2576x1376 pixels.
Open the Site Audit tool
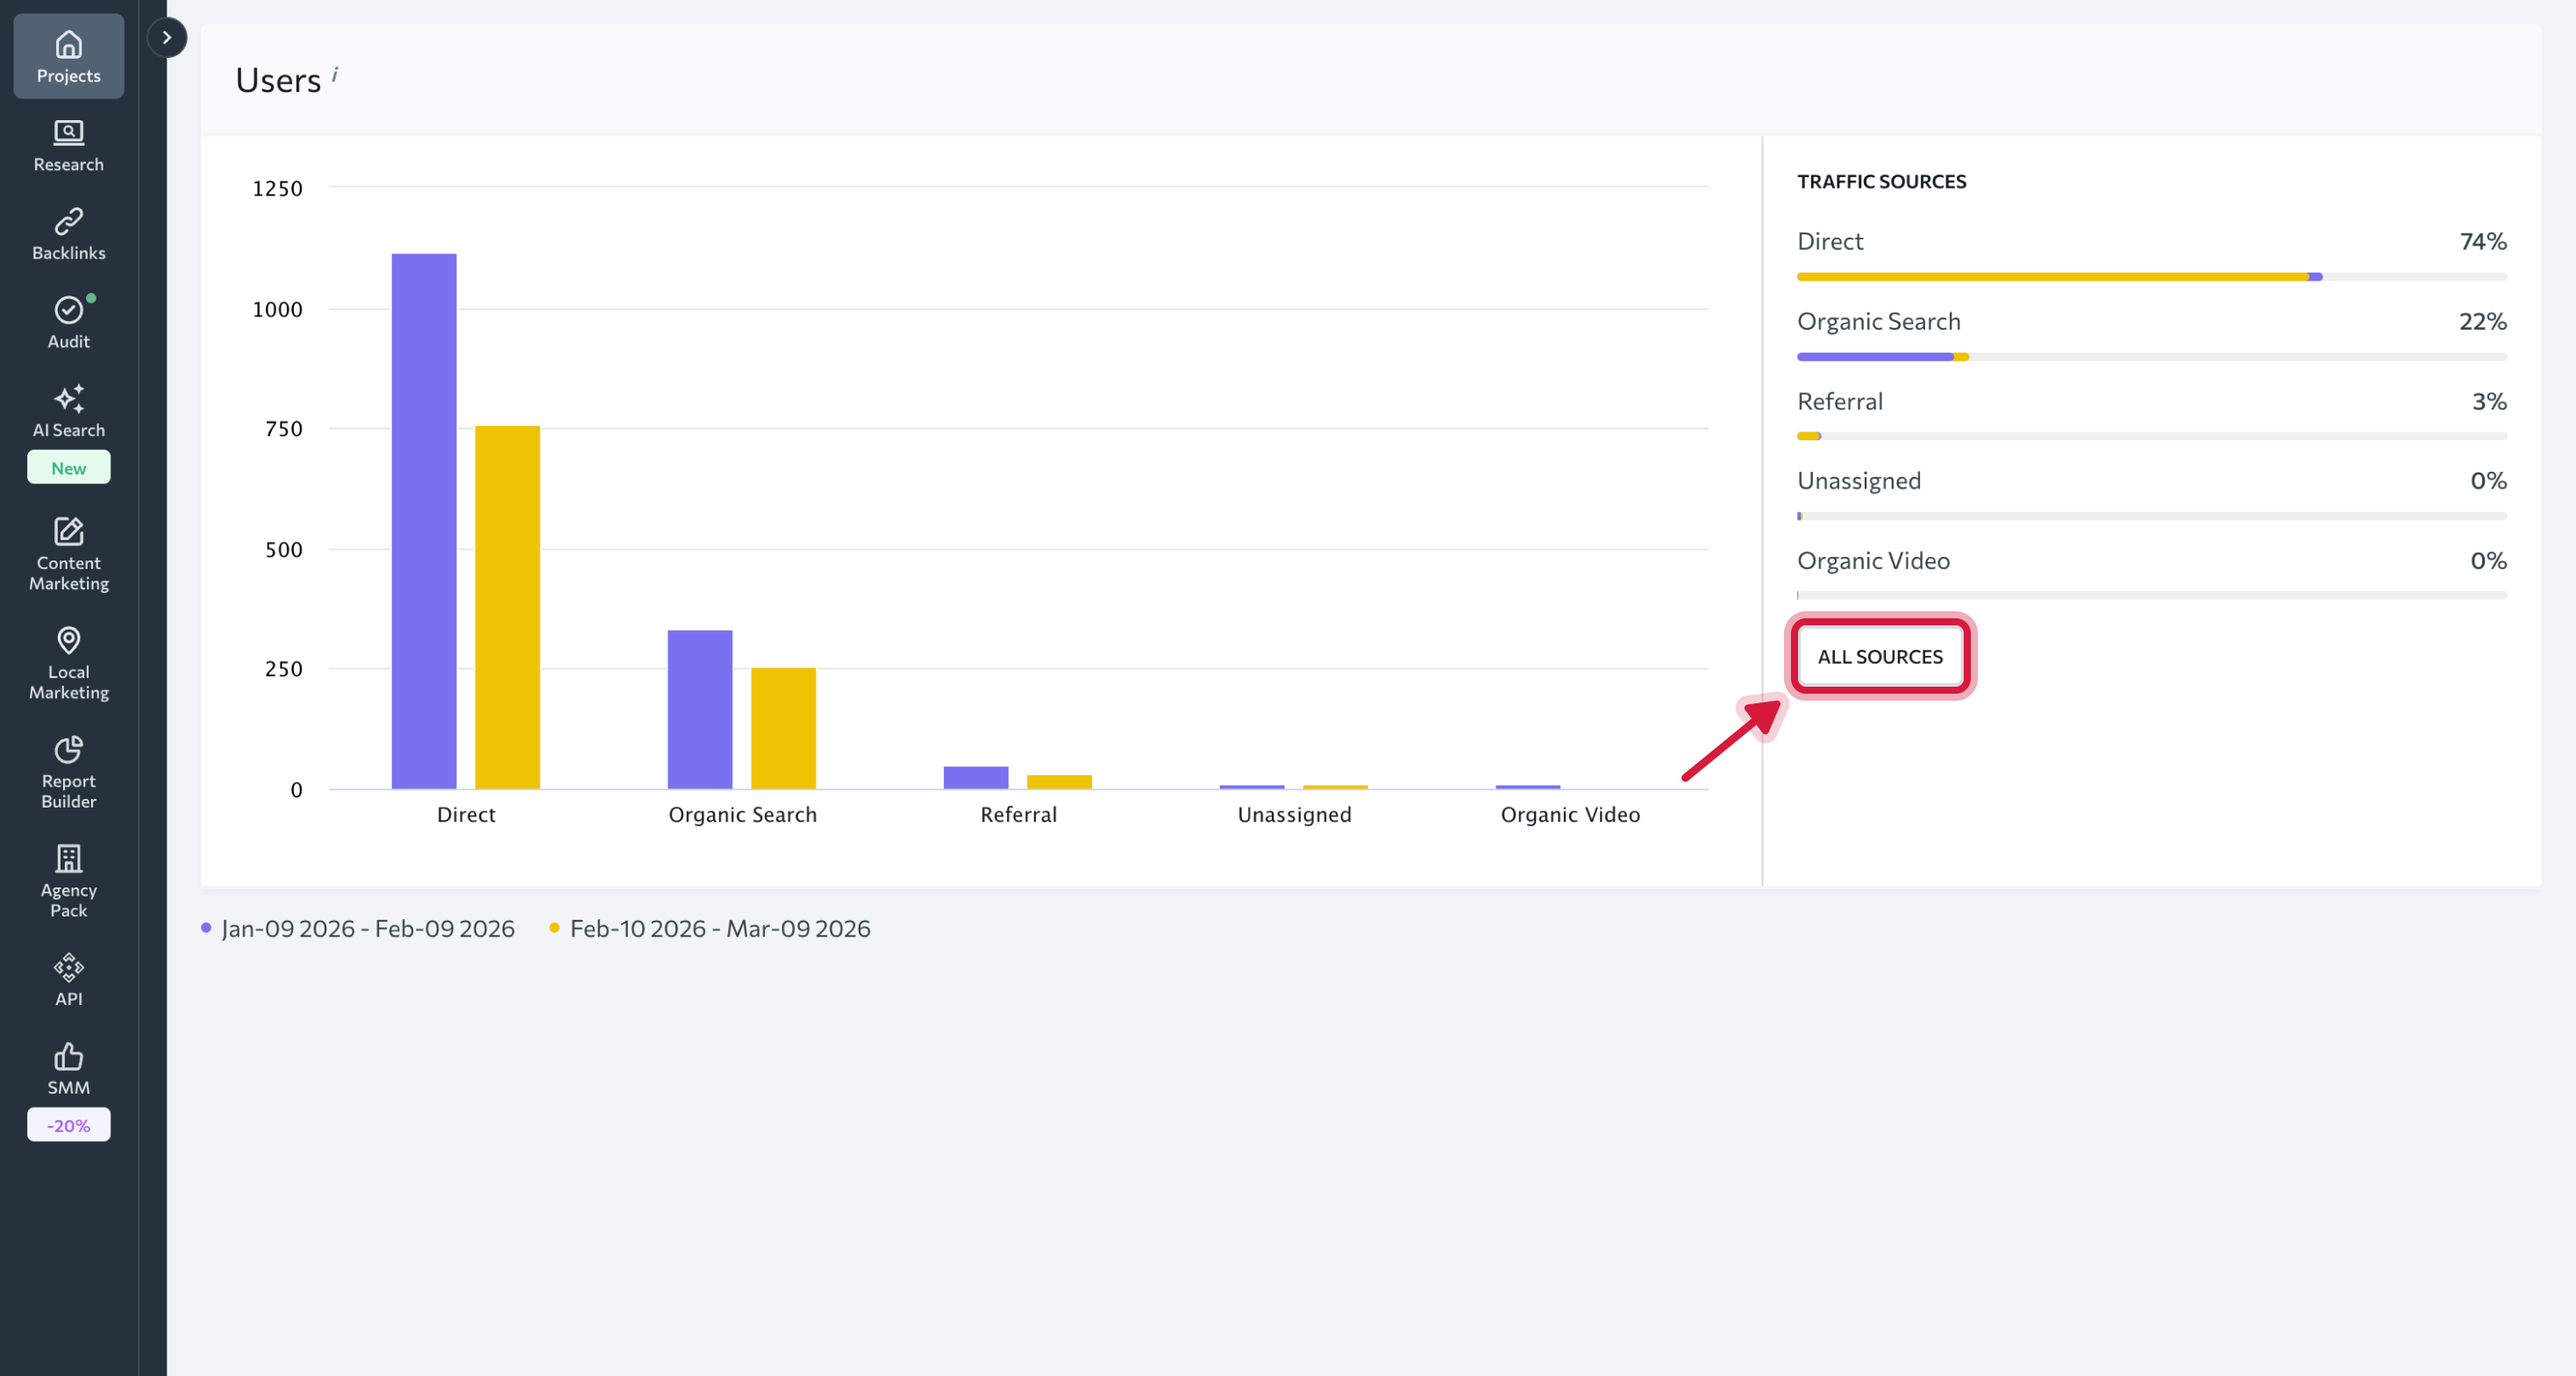coord(68,320)
